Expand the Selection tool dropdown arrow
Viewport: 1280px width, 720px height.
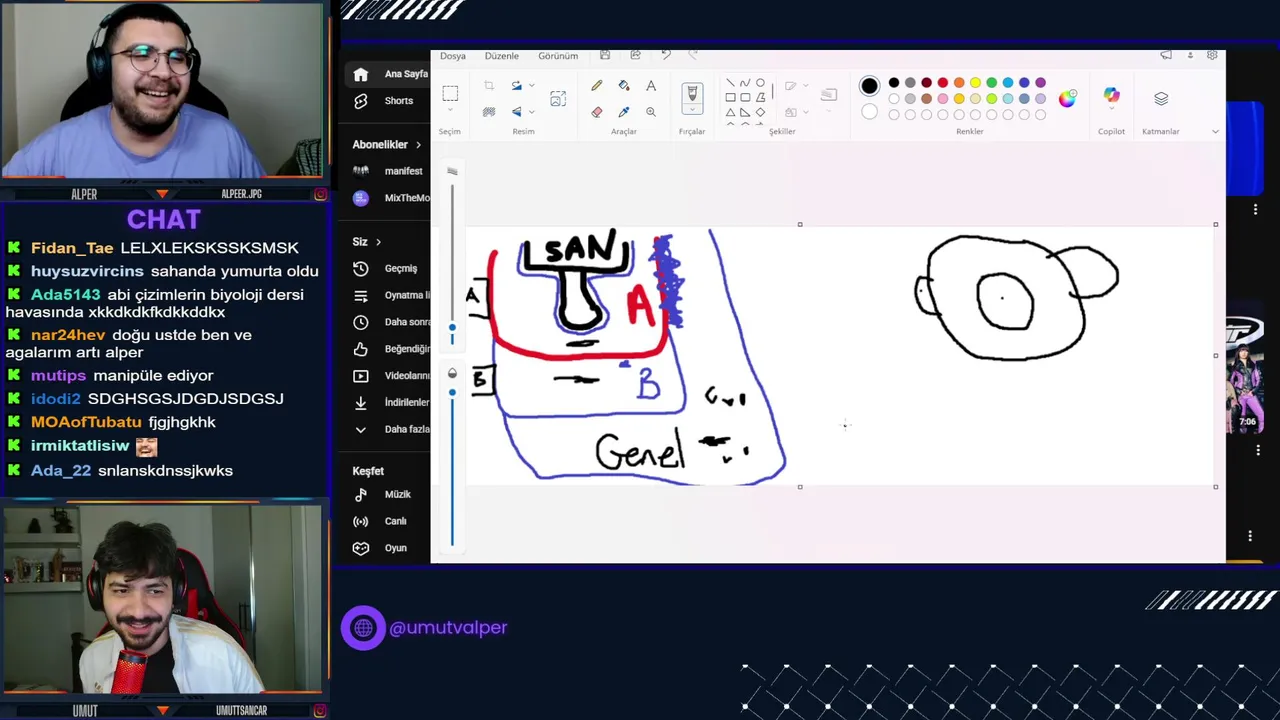pyautogui.click(x=450, y=110)
